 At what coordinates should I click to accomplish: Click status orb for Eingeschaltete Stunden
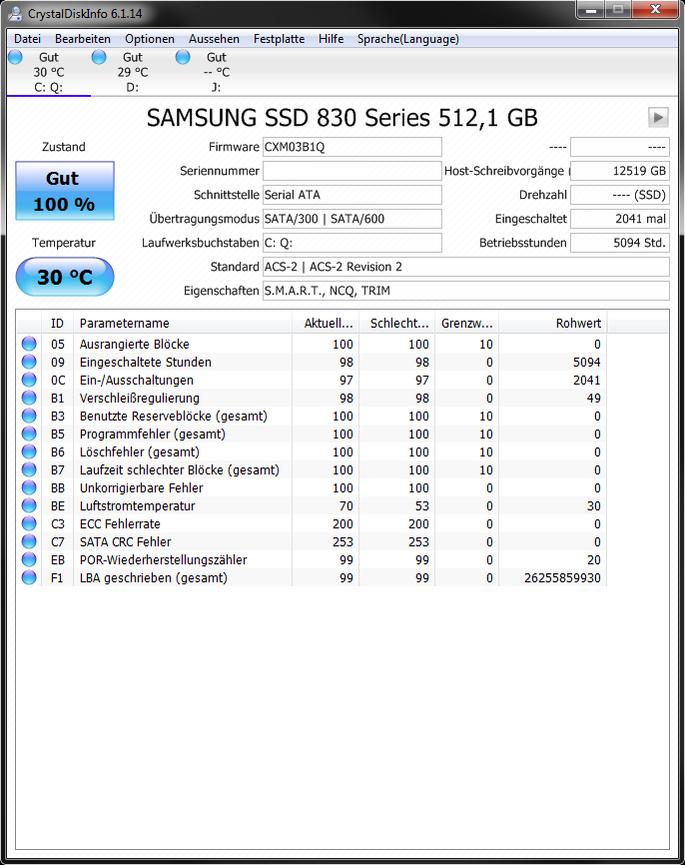29,362
